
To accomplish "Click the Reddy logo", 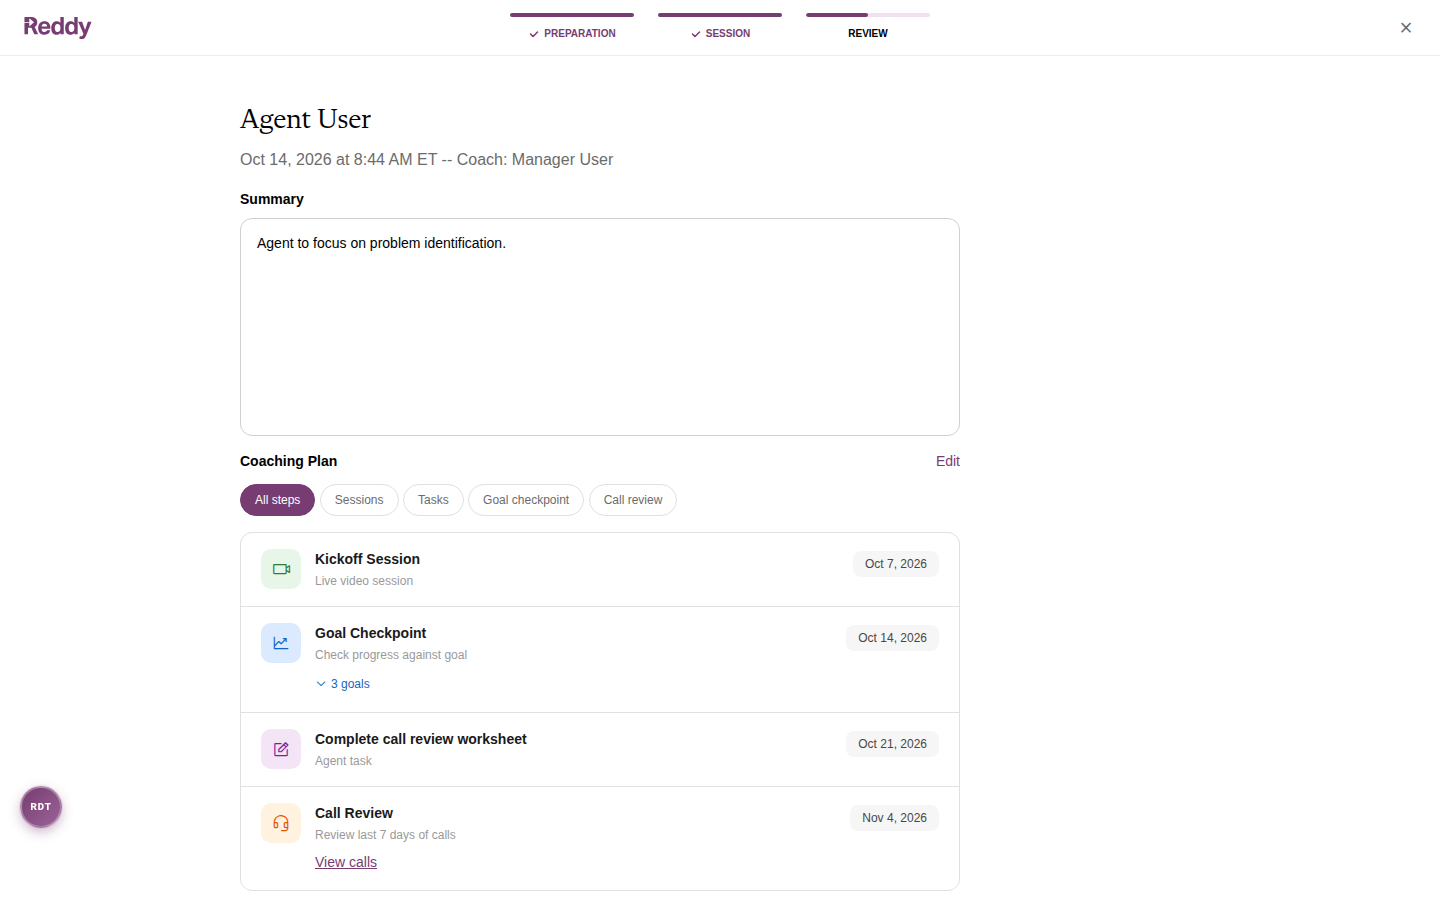I will coord(57,27).
